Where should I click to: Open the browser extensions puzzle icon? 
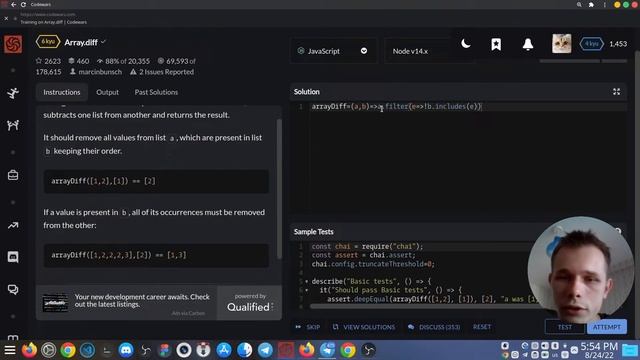(x=591, y=4)
